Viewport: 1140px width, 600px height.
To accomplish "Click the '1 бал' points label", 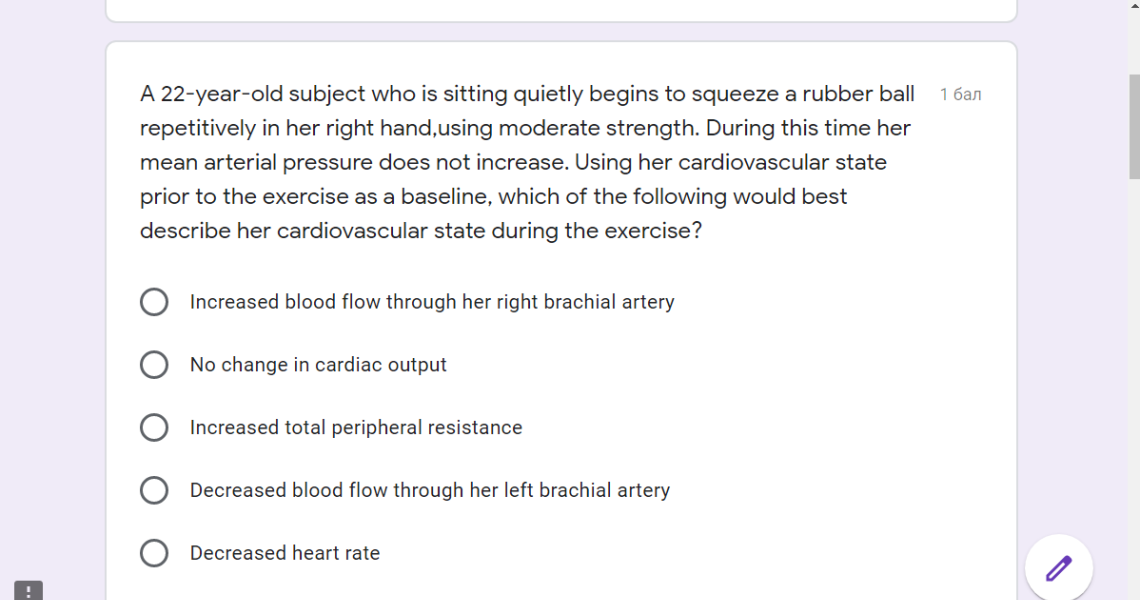I will (960, 95).
